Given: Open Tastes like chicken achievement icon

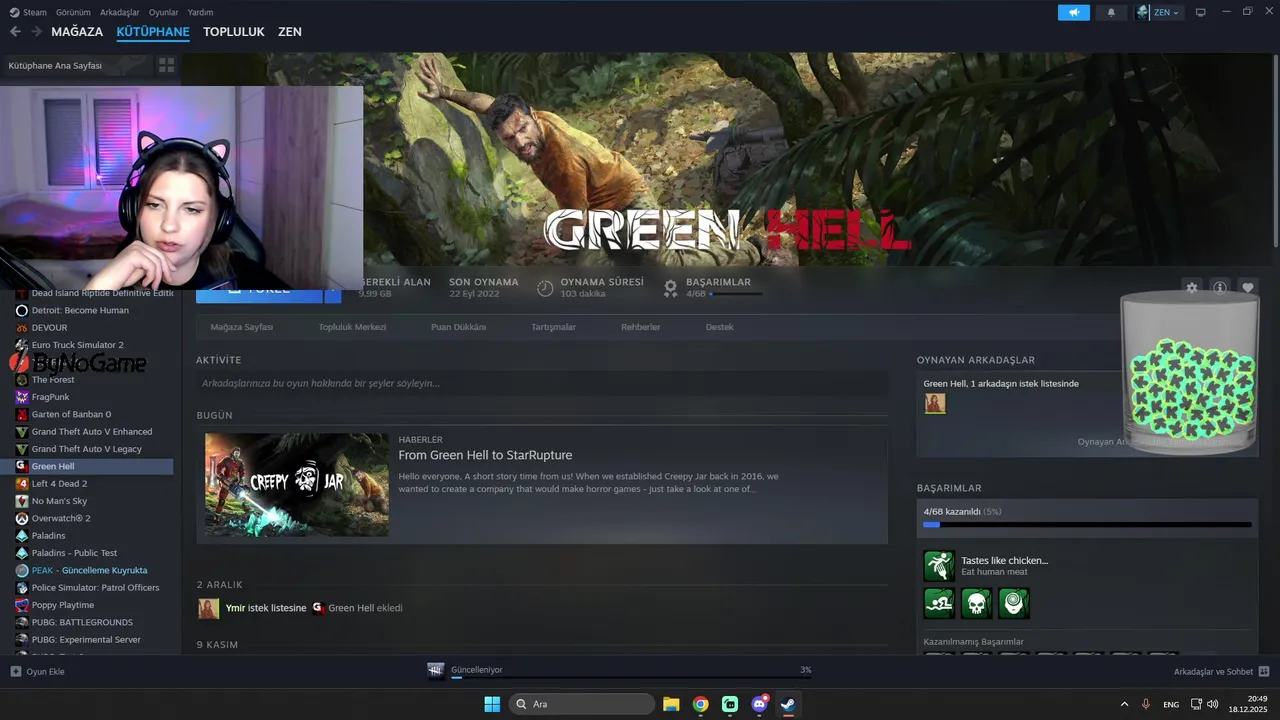Looking at the screenshot, I should [x=939, y=566].
